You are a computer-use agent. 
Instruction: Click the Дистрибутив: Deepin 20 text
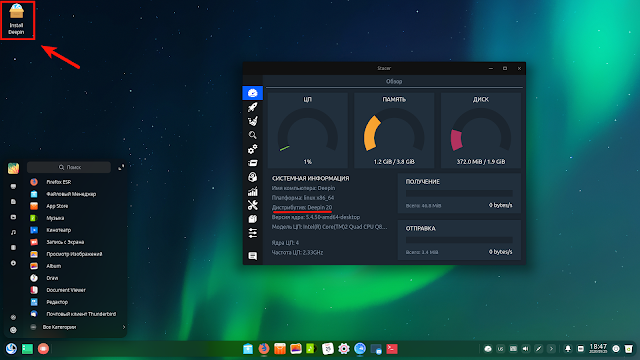click(302, 207)
